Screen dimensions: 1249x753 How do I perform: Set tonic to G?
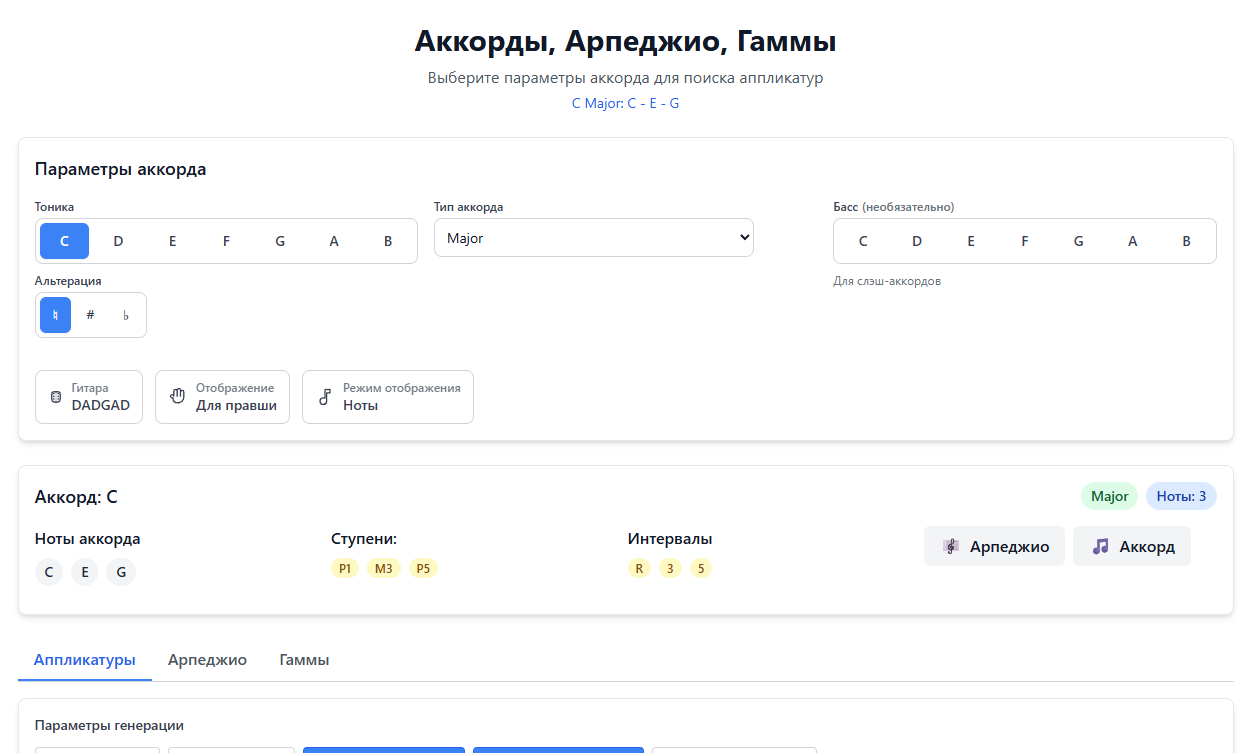[x=280, y=241]
